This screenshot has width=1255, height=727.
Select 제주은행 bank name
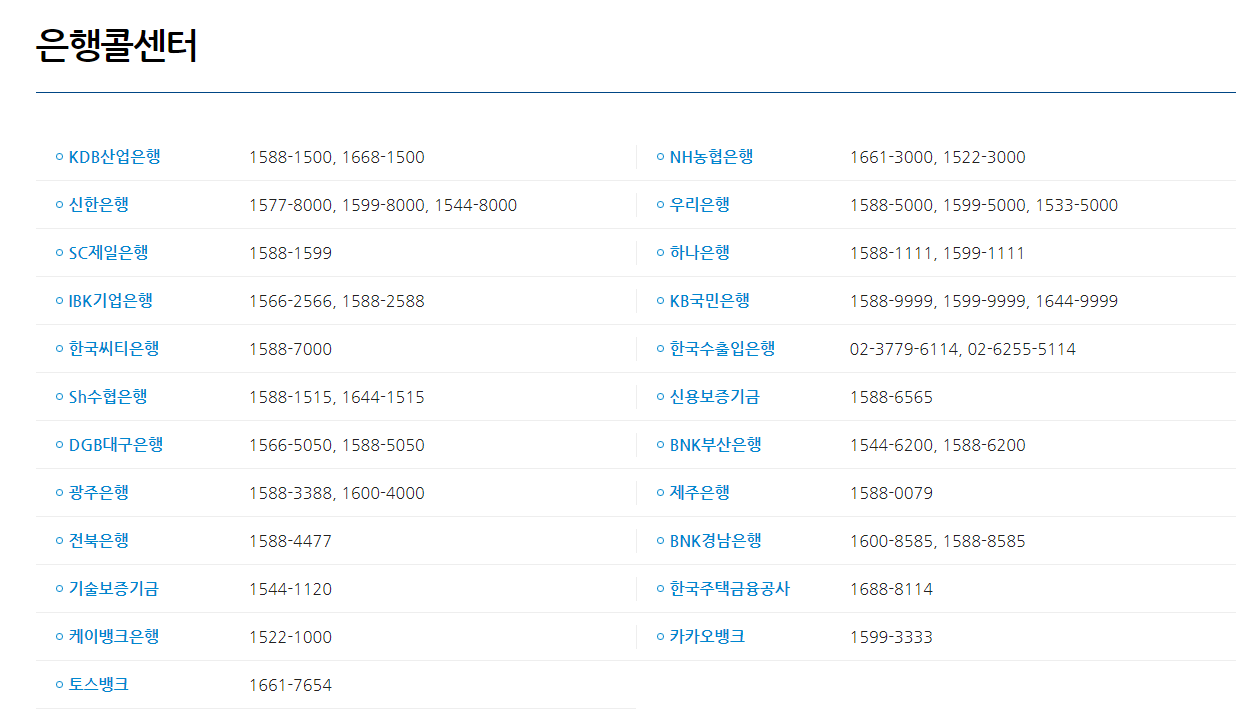tap(699, 493)
